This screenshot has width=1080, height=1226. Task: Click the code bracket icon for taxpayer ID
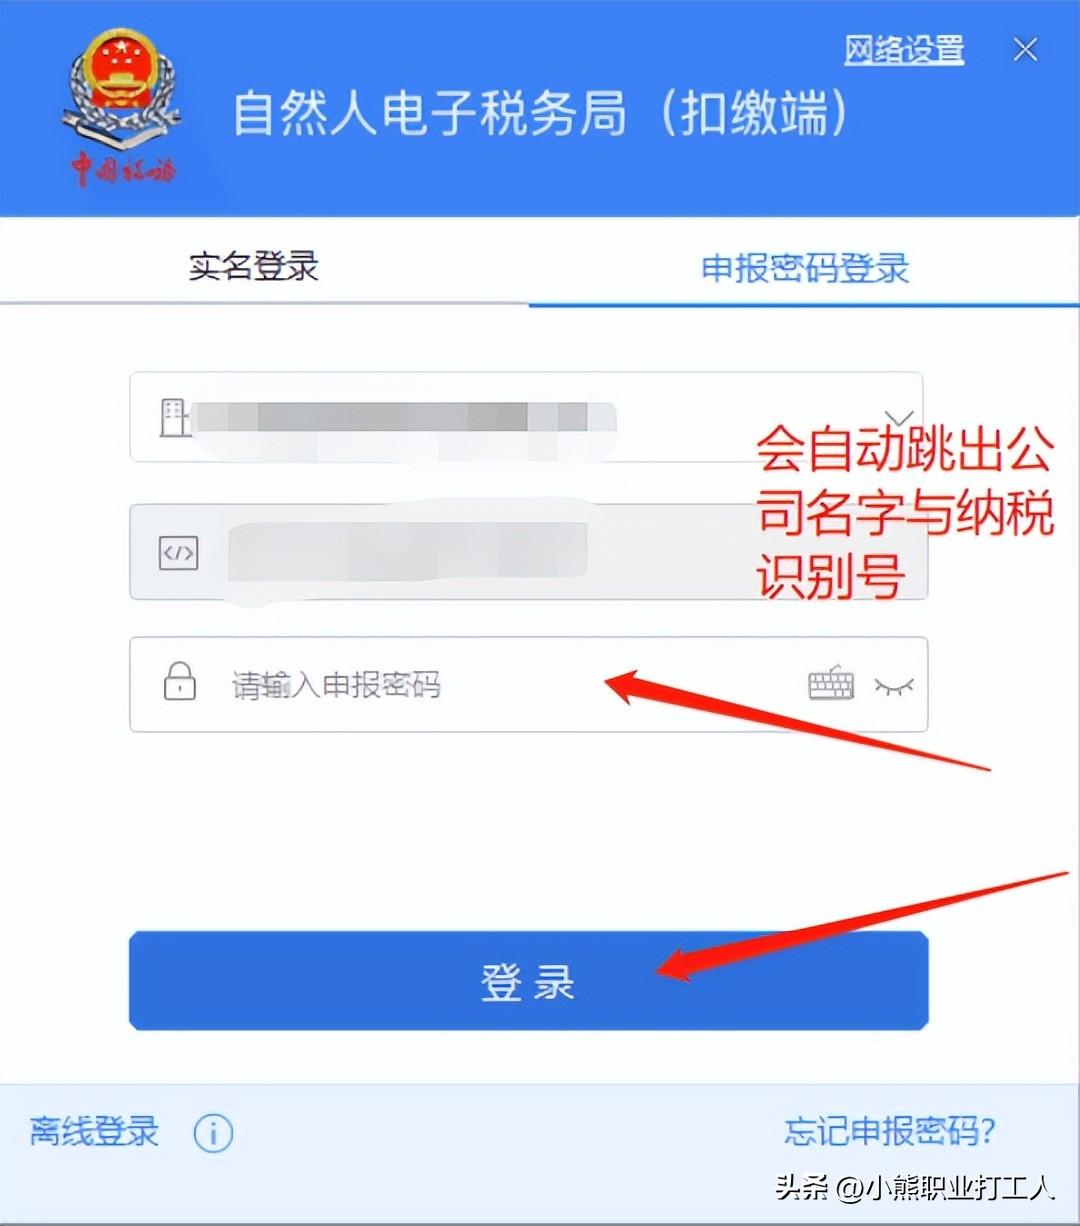tap(179, 552)
